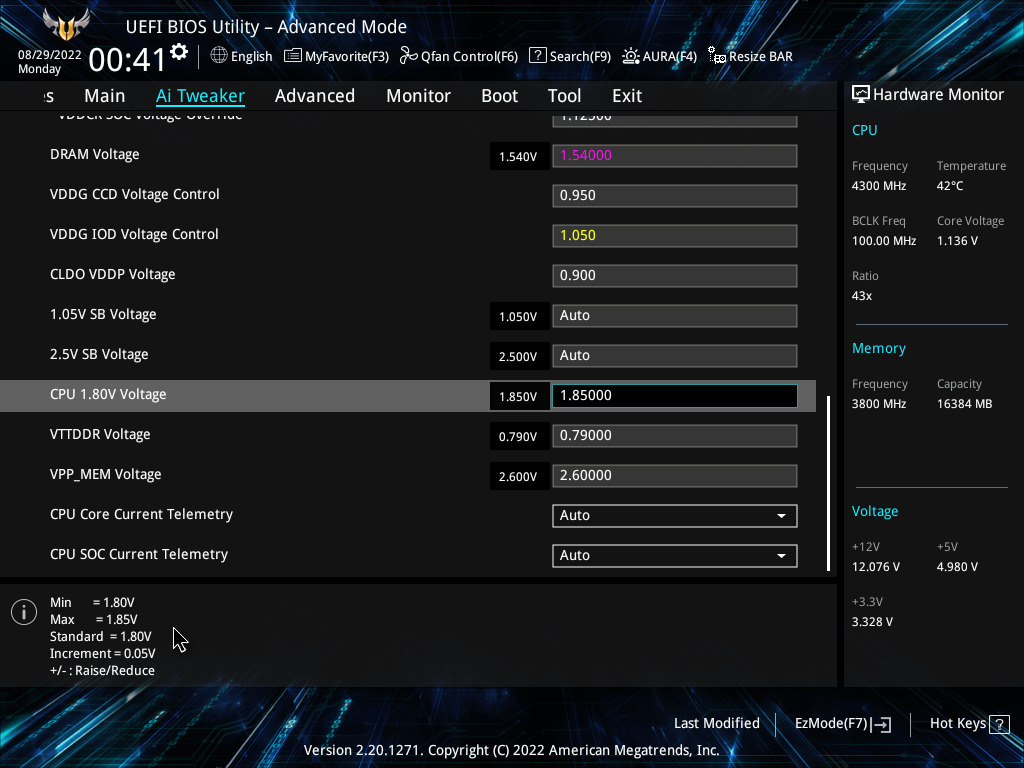
Task: Click the 16384 MB capacity value
Action: (x=965, y=404)
